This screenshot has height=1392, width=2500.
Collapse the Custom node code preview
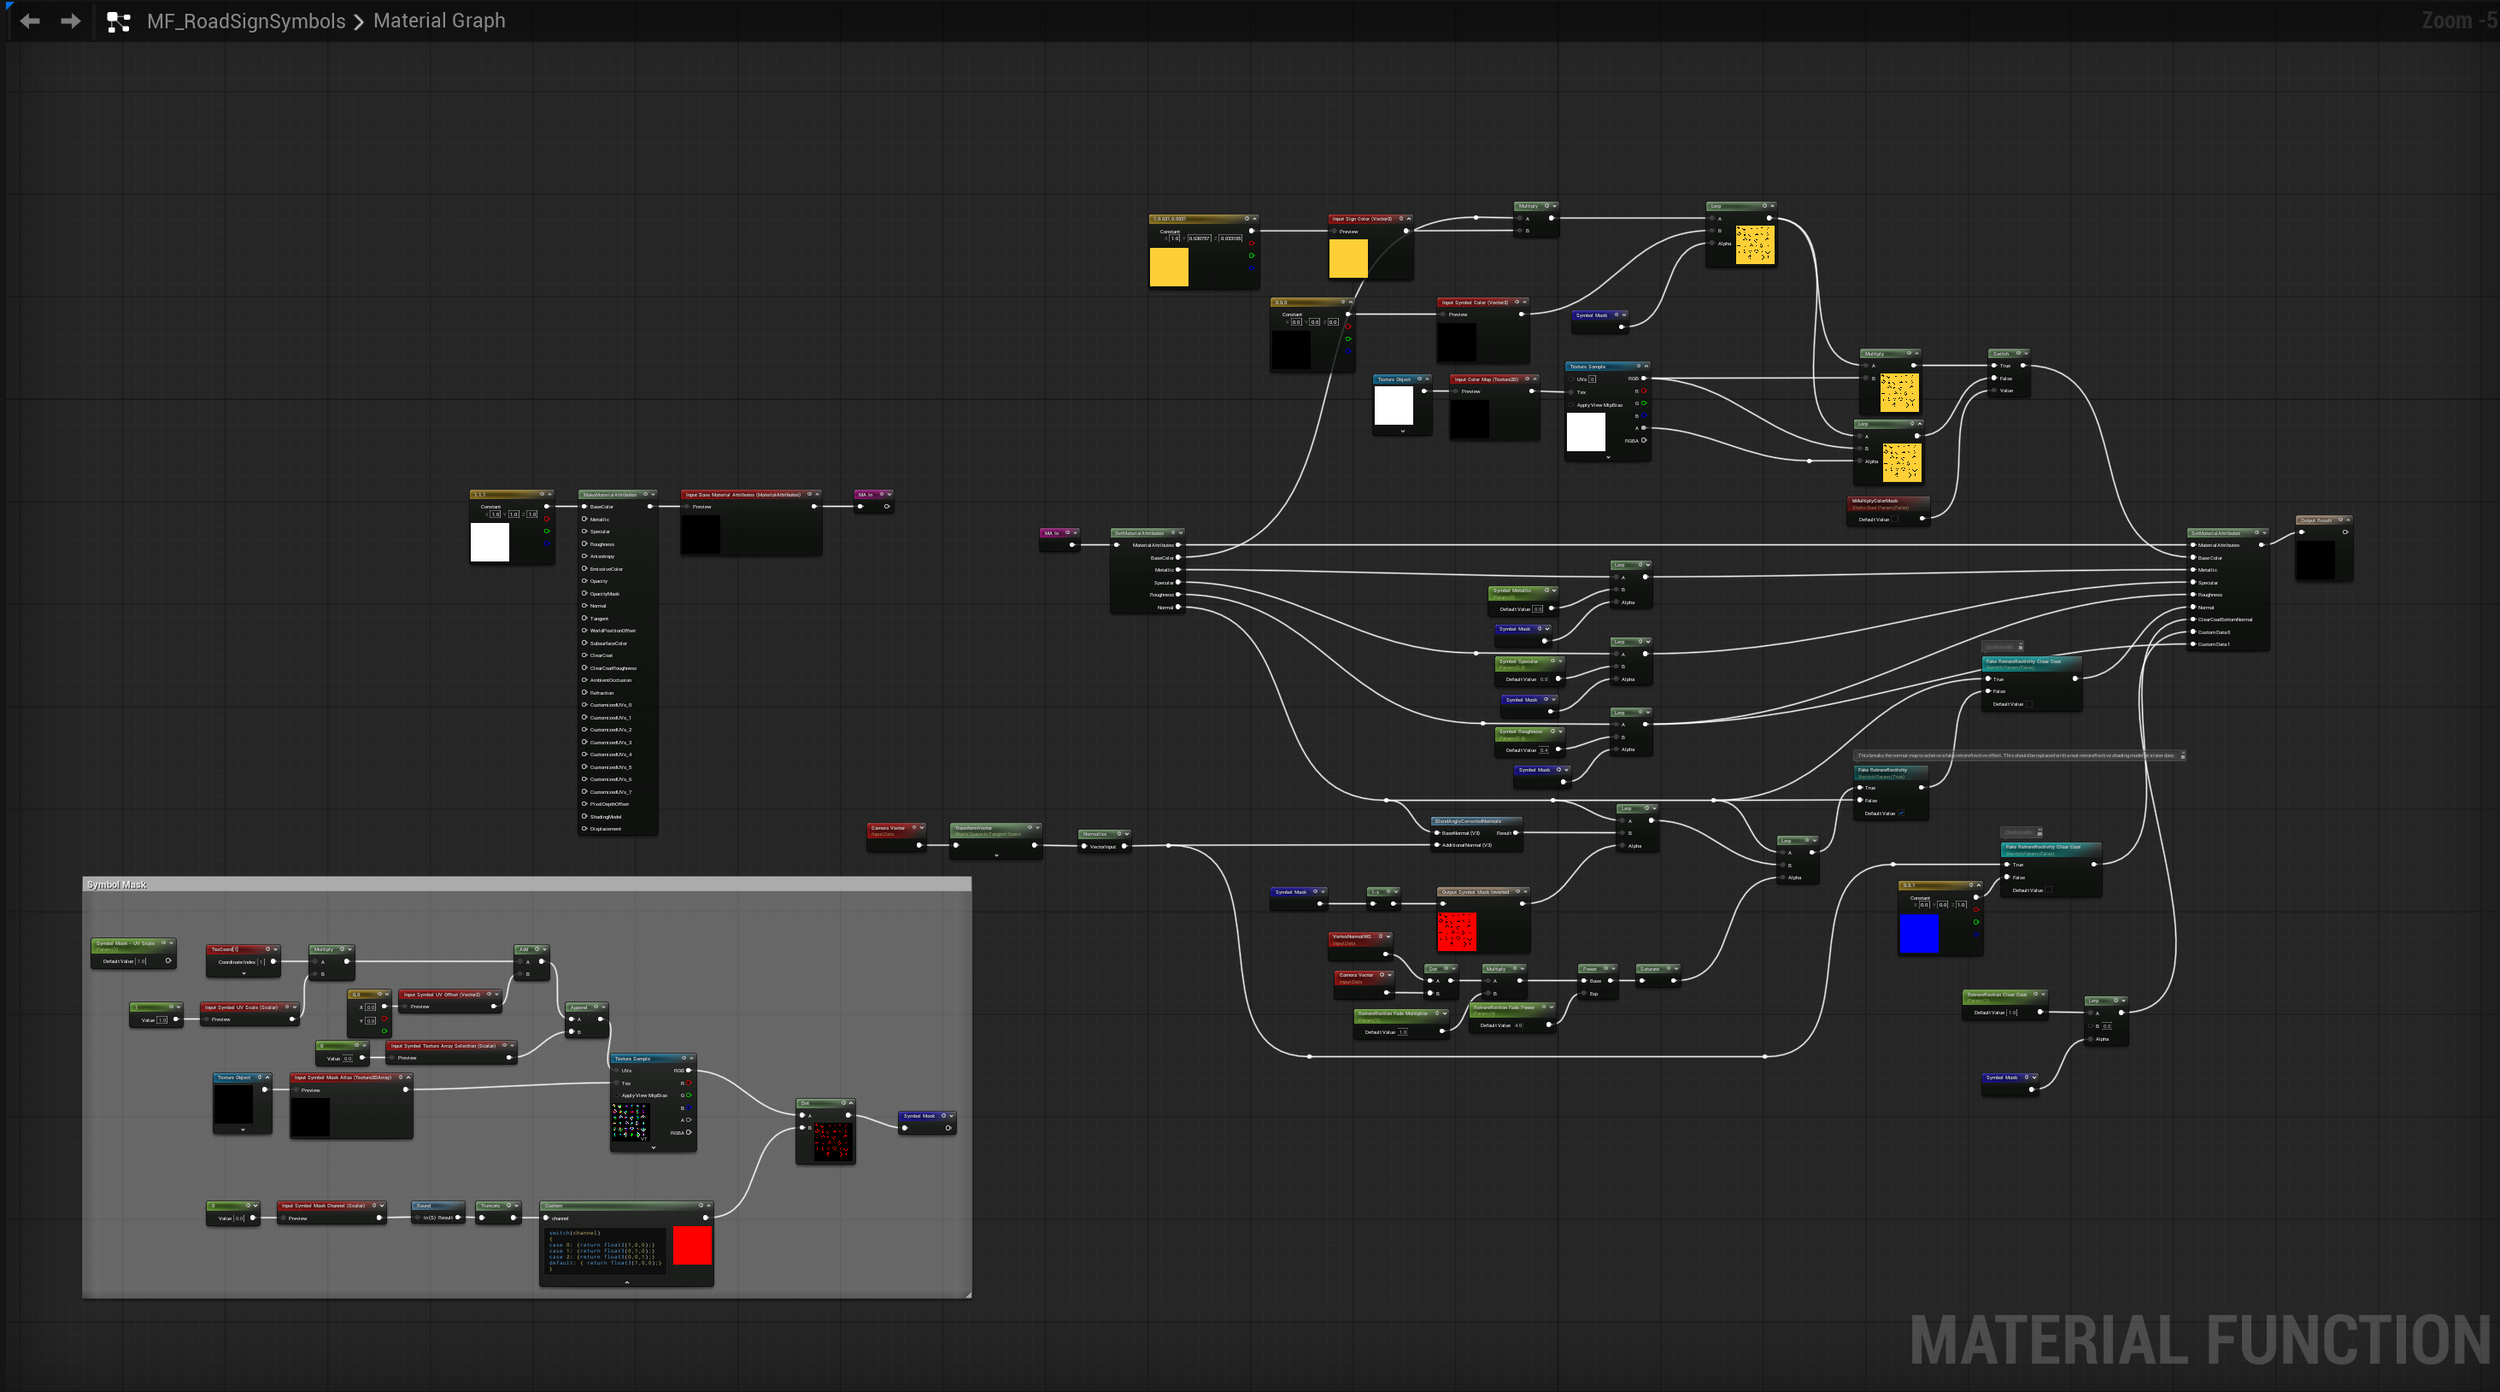click(x=627, y=1282)
